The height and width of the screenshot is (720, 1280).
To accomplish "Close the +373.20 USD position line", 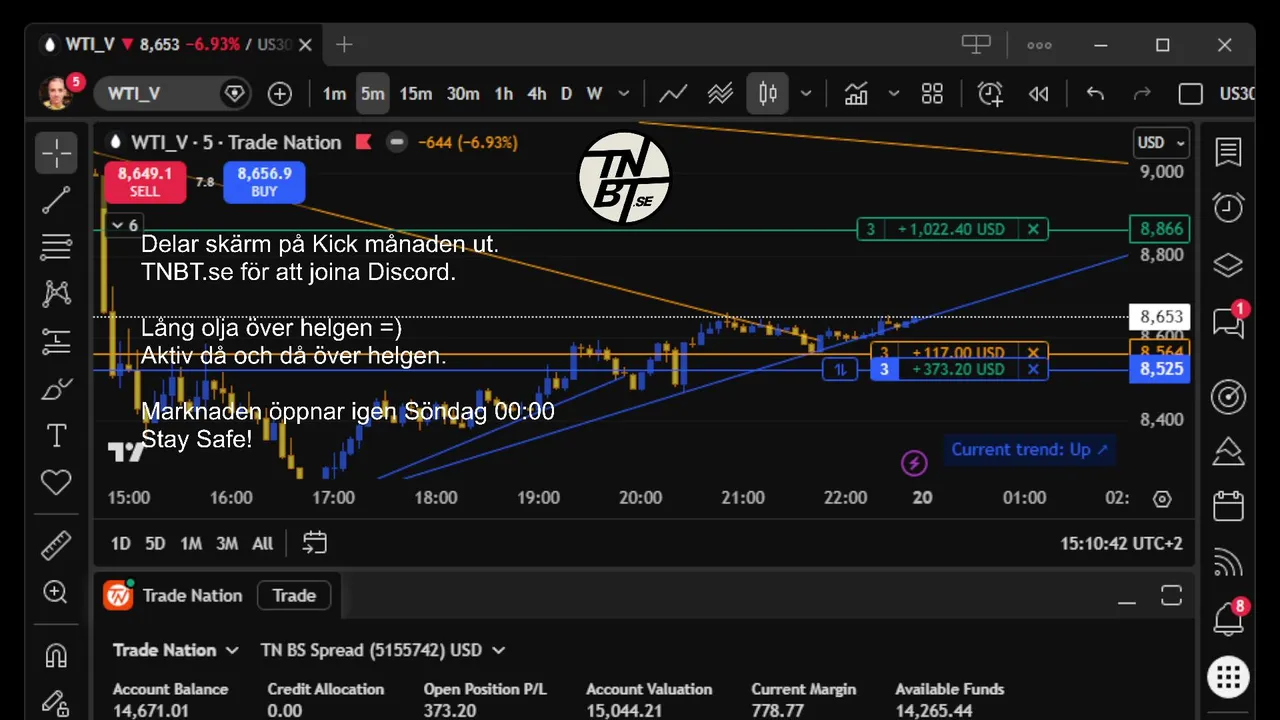I will 1033,370.
